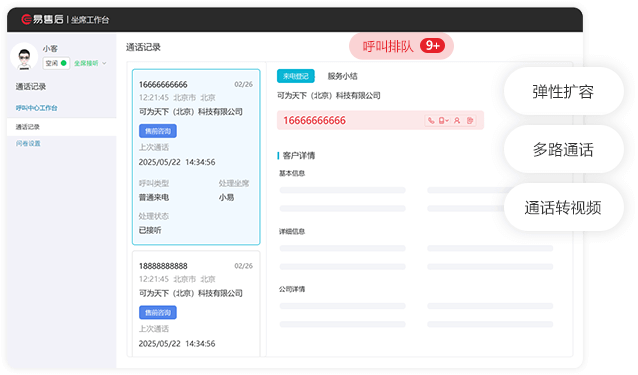
Task: Open 通话记录 item in the sidebar menu
Action: click(x=61, y=127)
